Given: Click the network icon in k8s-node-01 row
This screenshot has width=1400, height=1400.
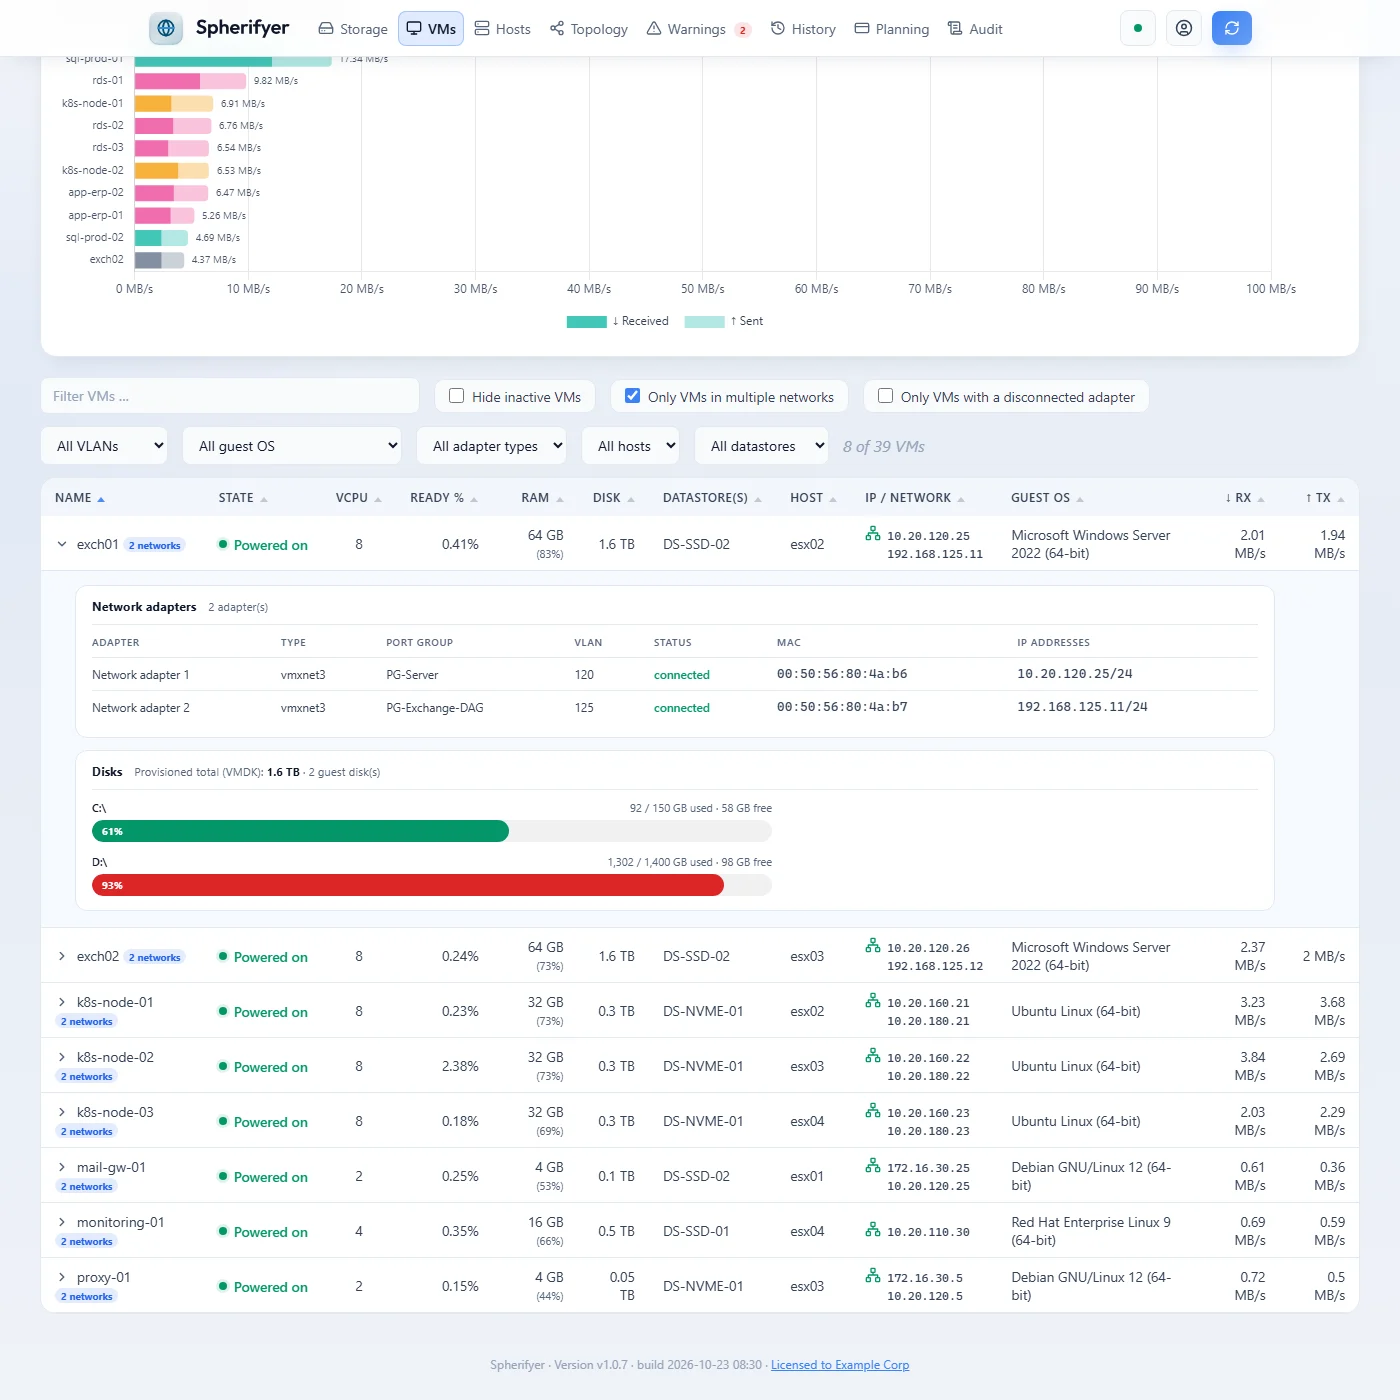Looking at the screenshot, I should (x=873, y=1001).
